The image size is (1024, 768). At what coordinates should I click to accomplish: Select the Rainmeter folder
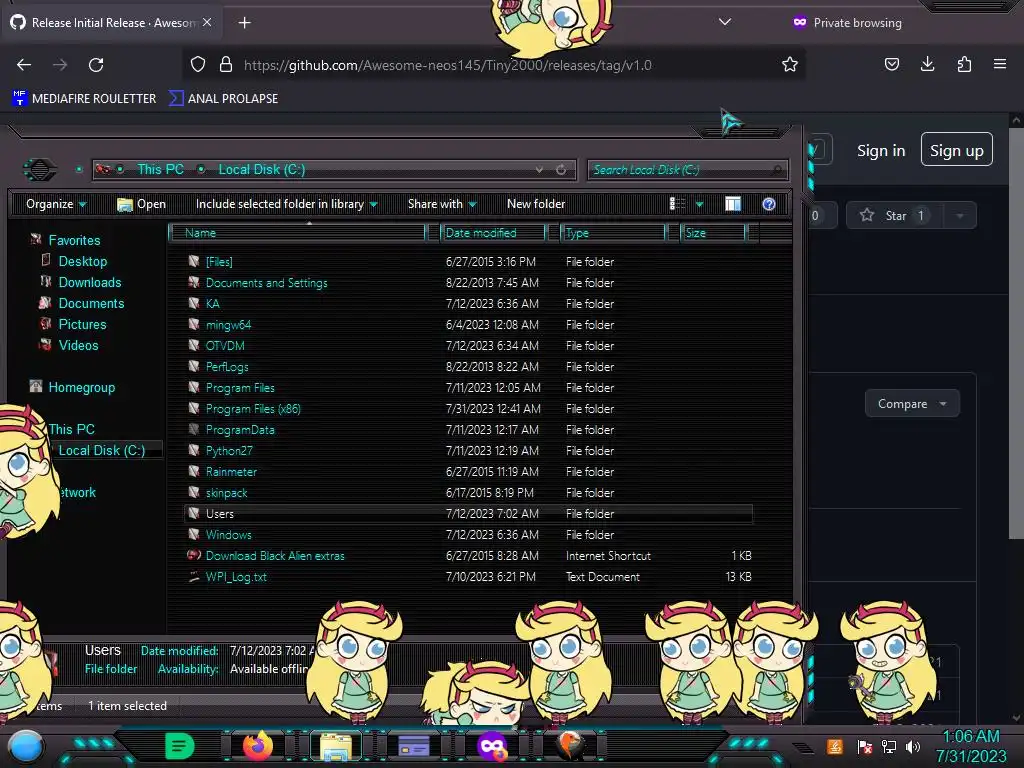(231, 472)
